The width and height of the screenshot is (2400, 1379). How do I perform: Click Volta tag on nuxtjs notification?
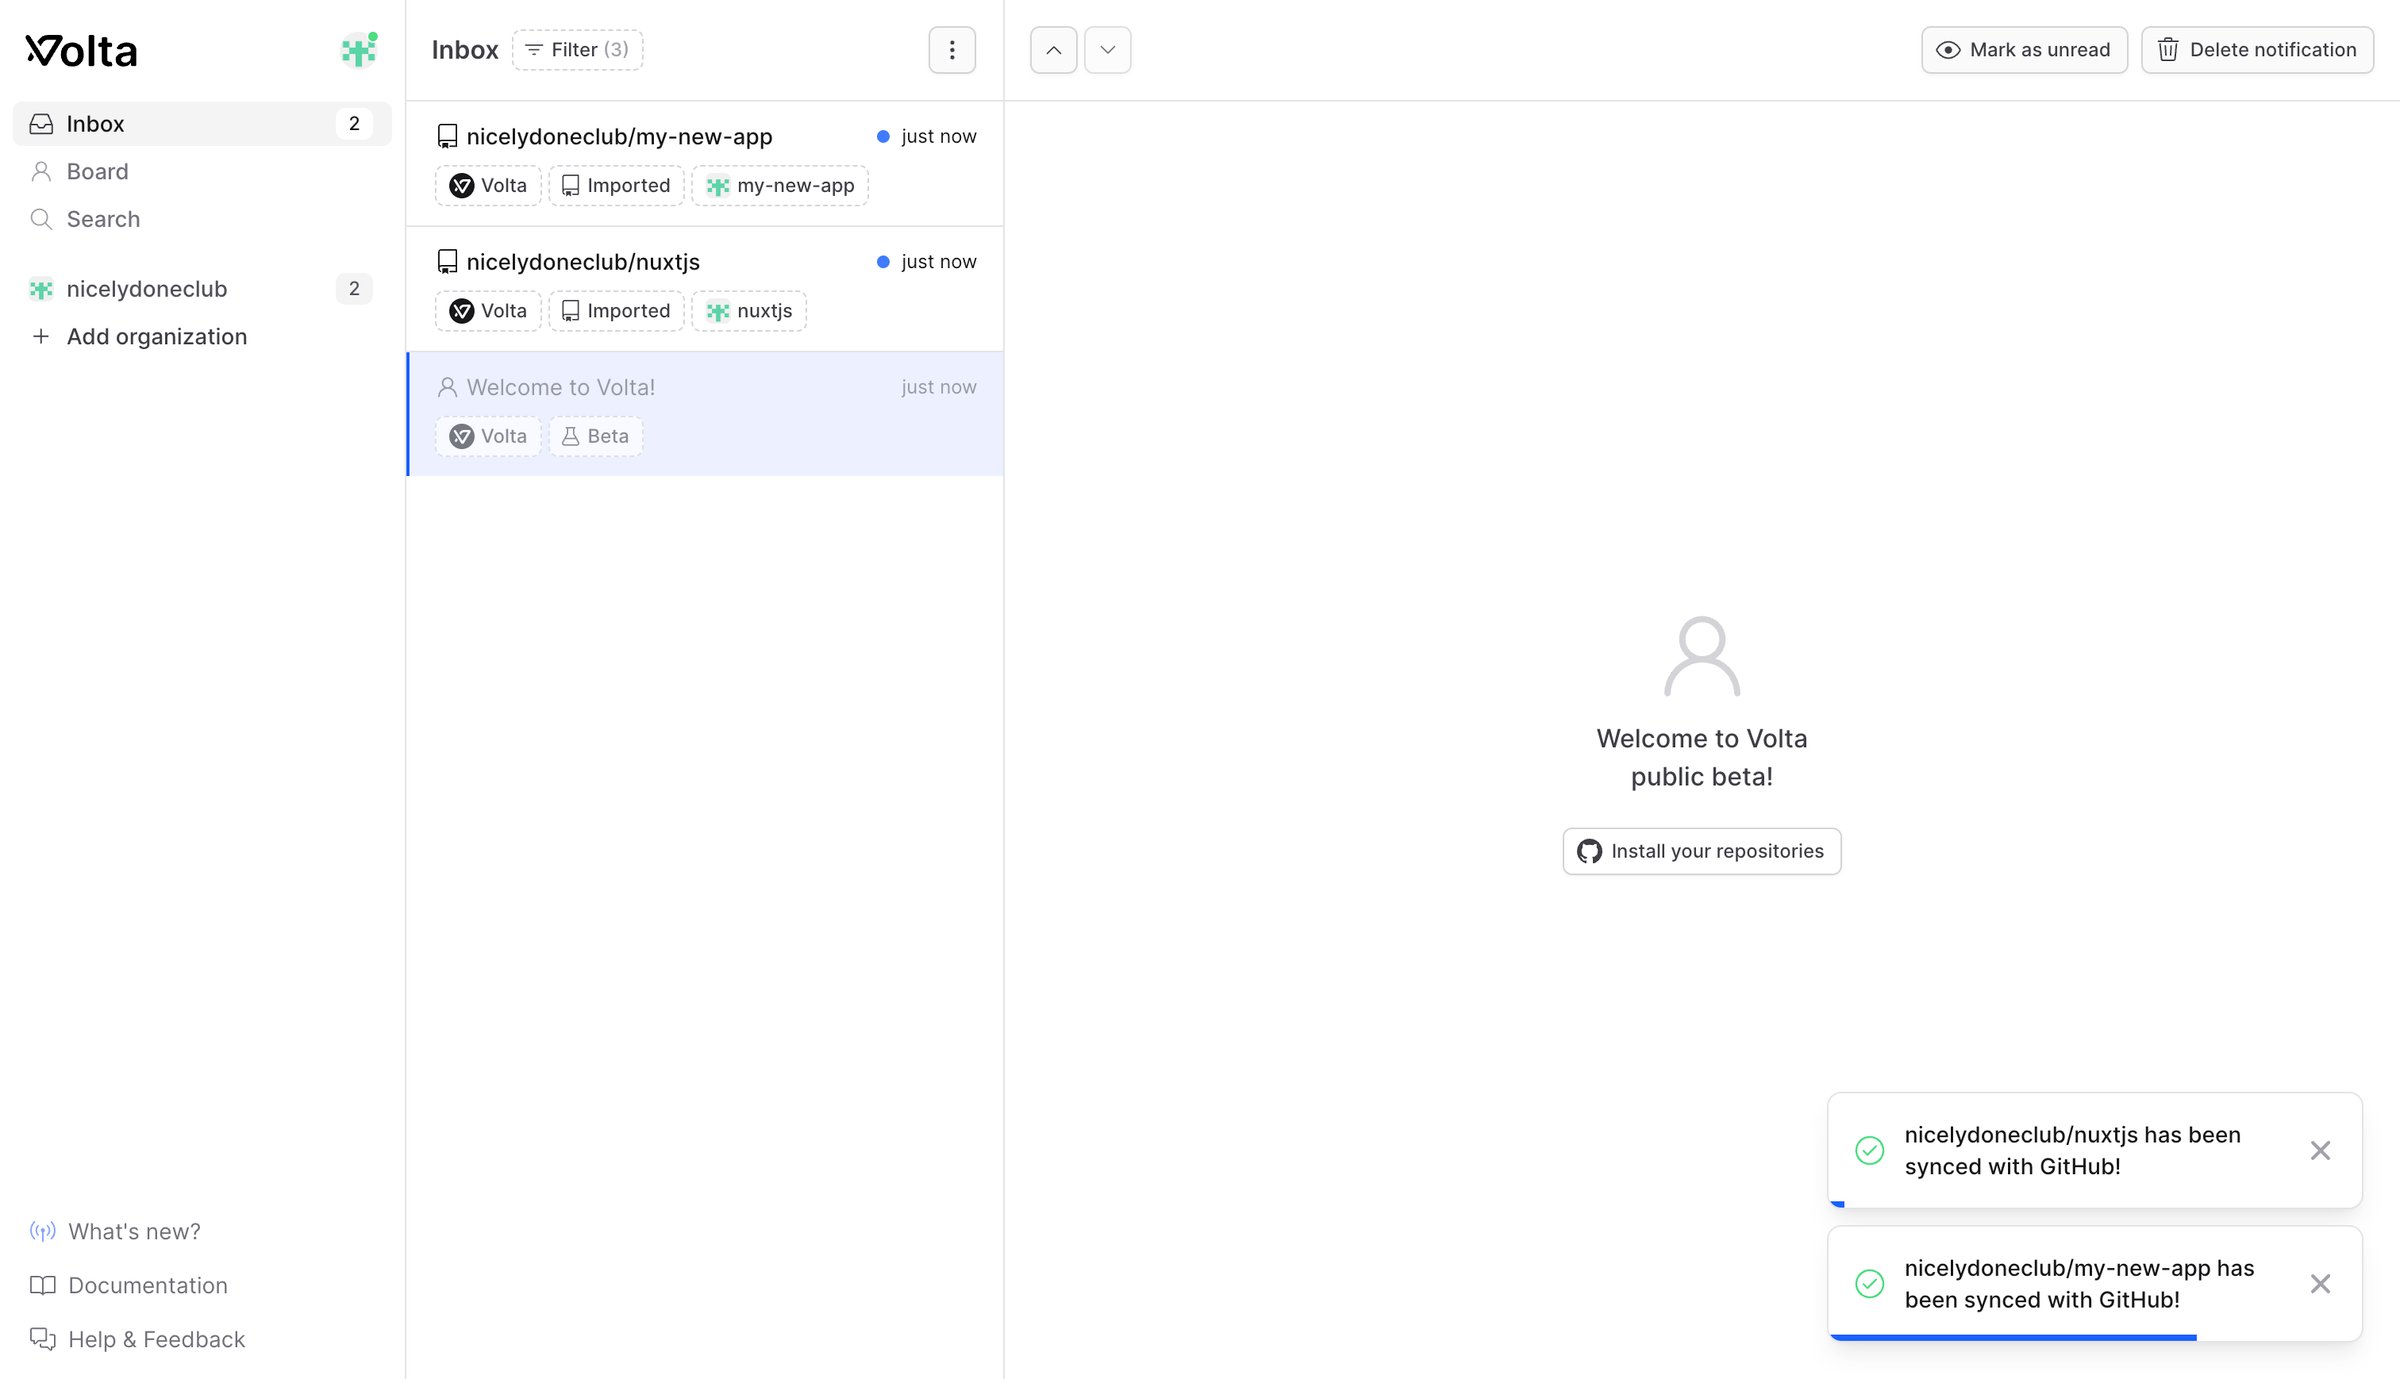pos(488,311)
